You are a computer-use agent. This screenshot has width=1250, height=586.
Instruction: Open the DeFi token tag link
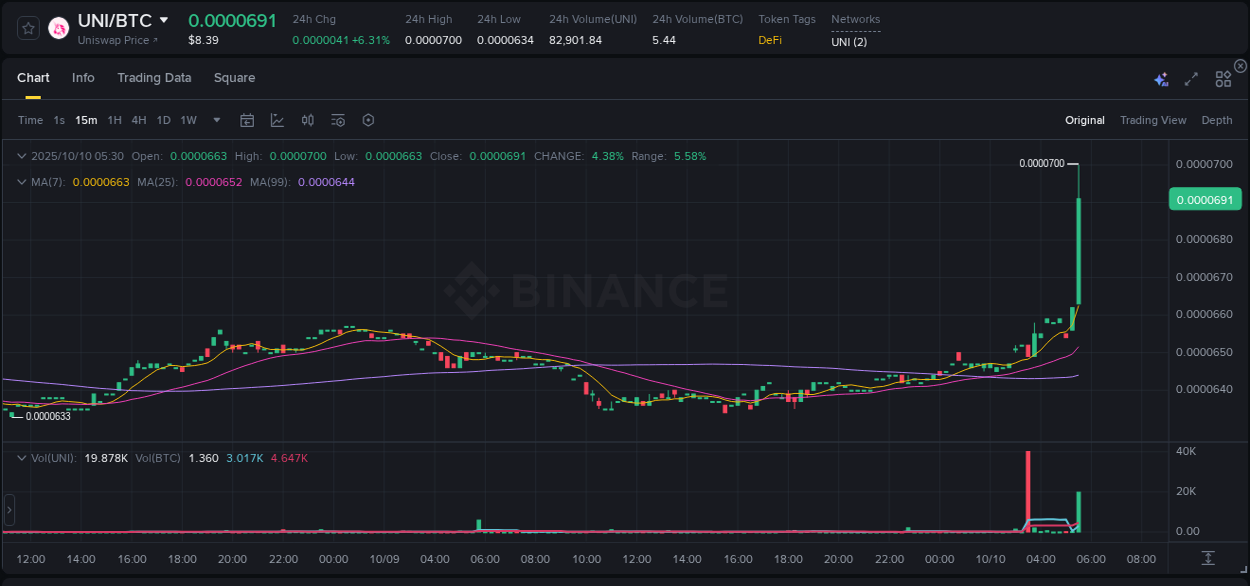coord(770,41)
